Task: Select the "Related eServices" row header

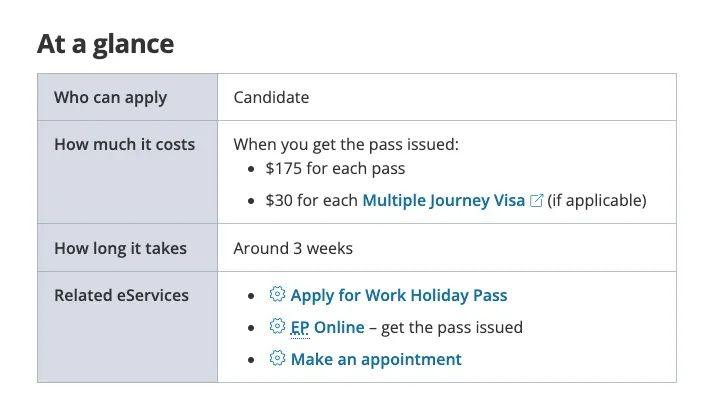Action: pyautogui.click(x=121, y=296)
